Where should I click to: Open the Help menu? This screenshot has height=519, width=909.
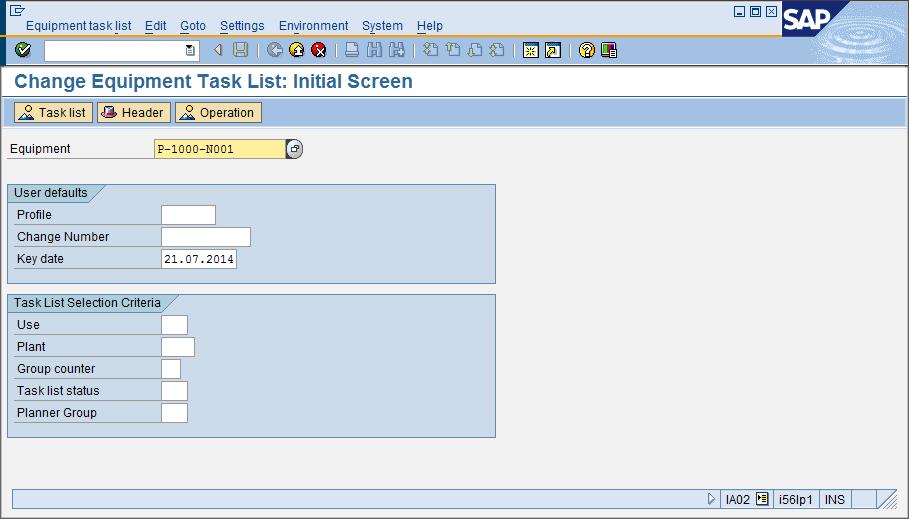(430, 26)
